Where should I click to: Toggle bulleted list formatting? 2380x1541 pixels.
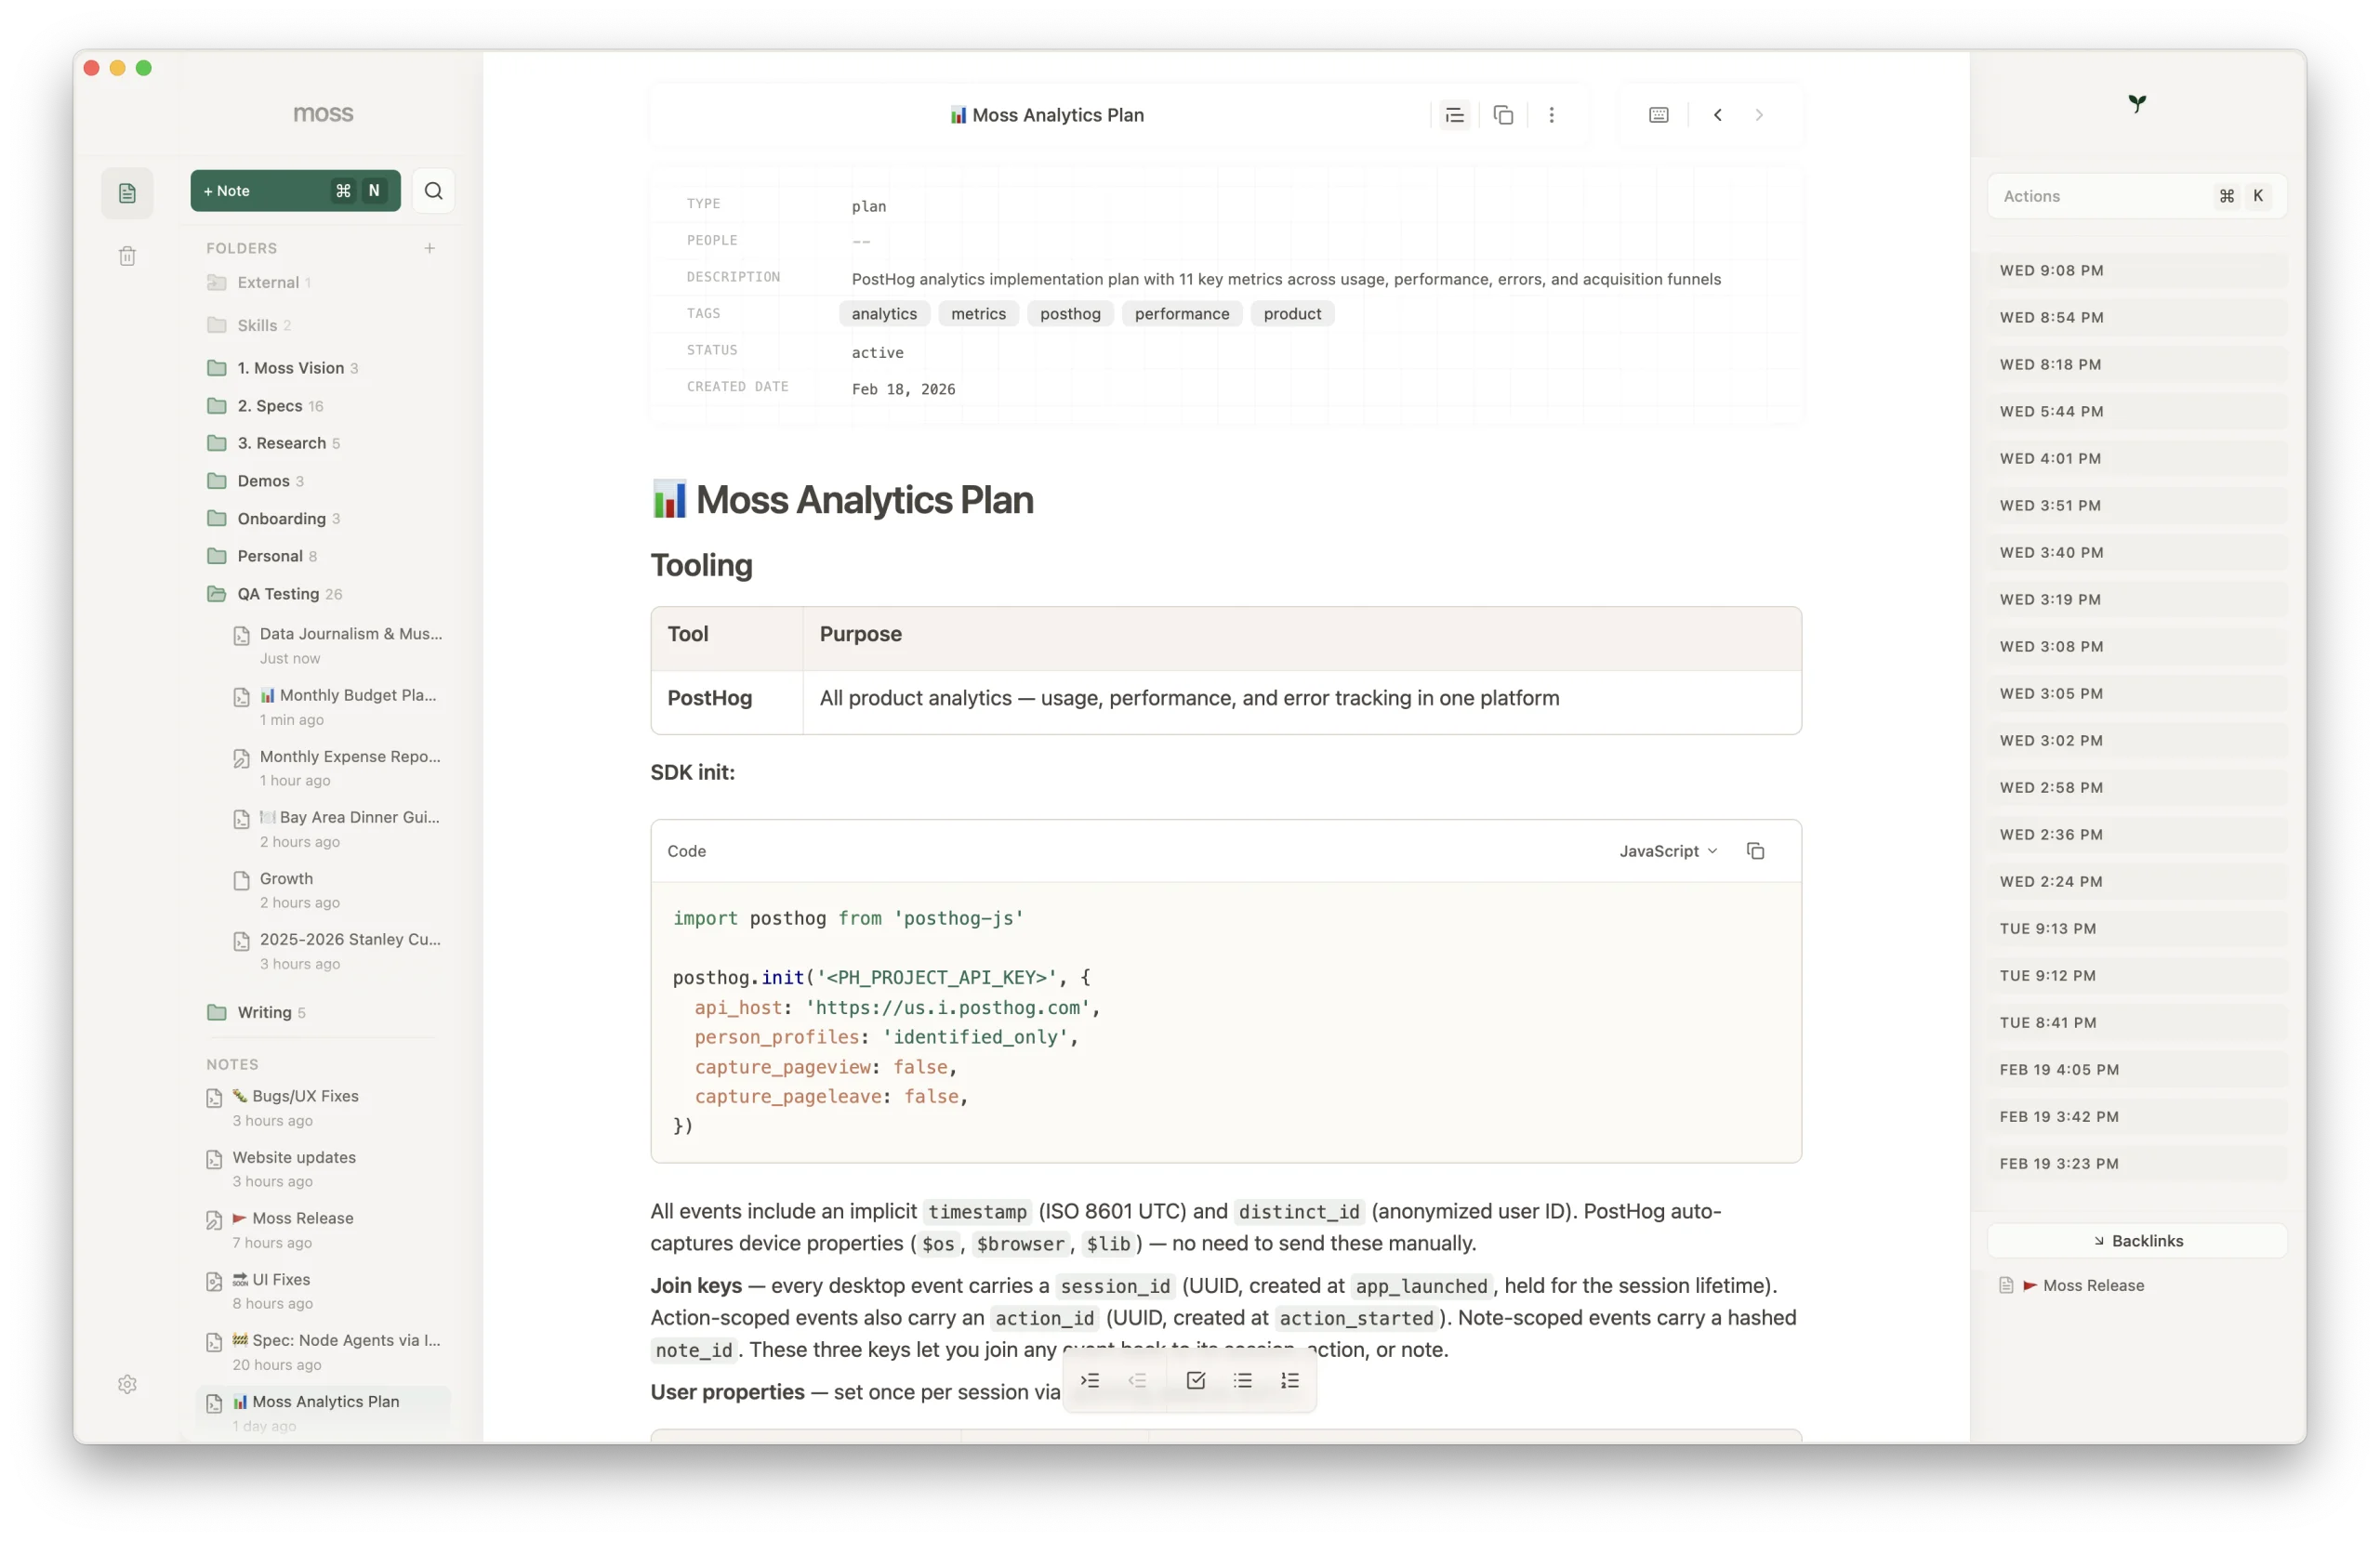point(1242,1381)
